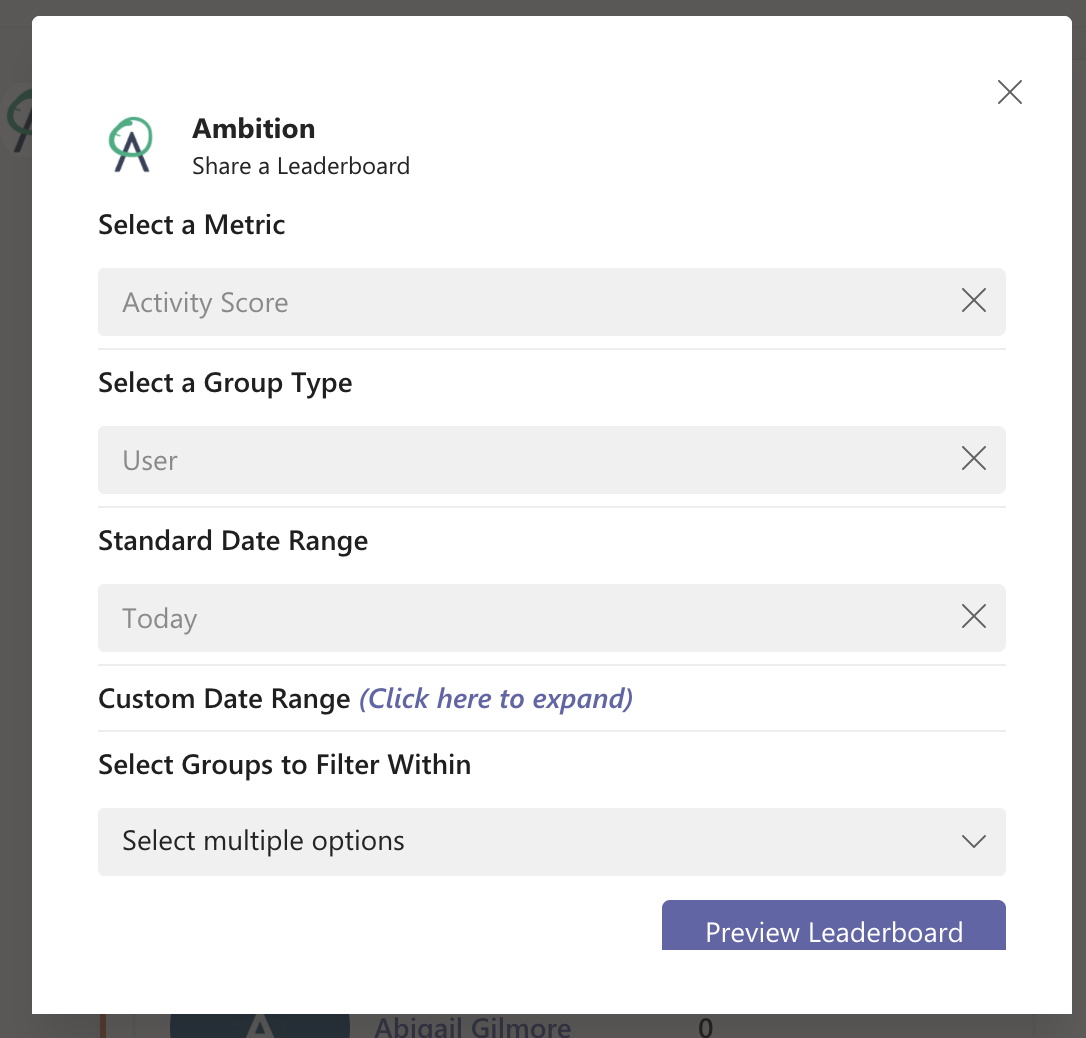Open the User group type field

point(520,460)
